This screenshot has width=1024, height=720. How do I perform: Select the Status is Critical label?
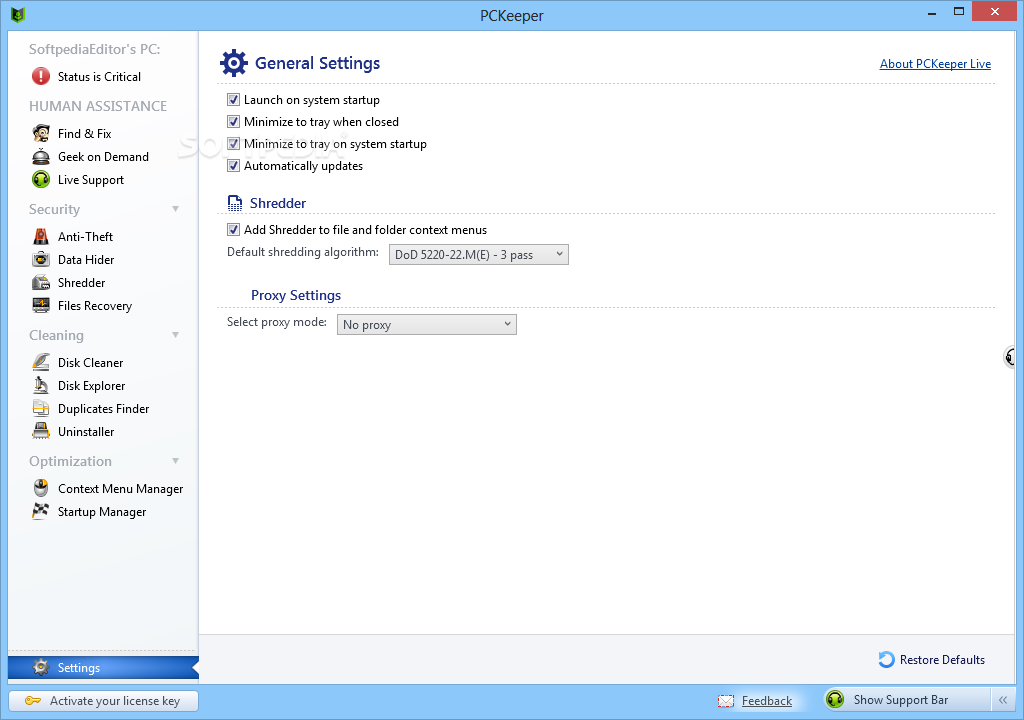pyautogui.click(x=99, y=76)
